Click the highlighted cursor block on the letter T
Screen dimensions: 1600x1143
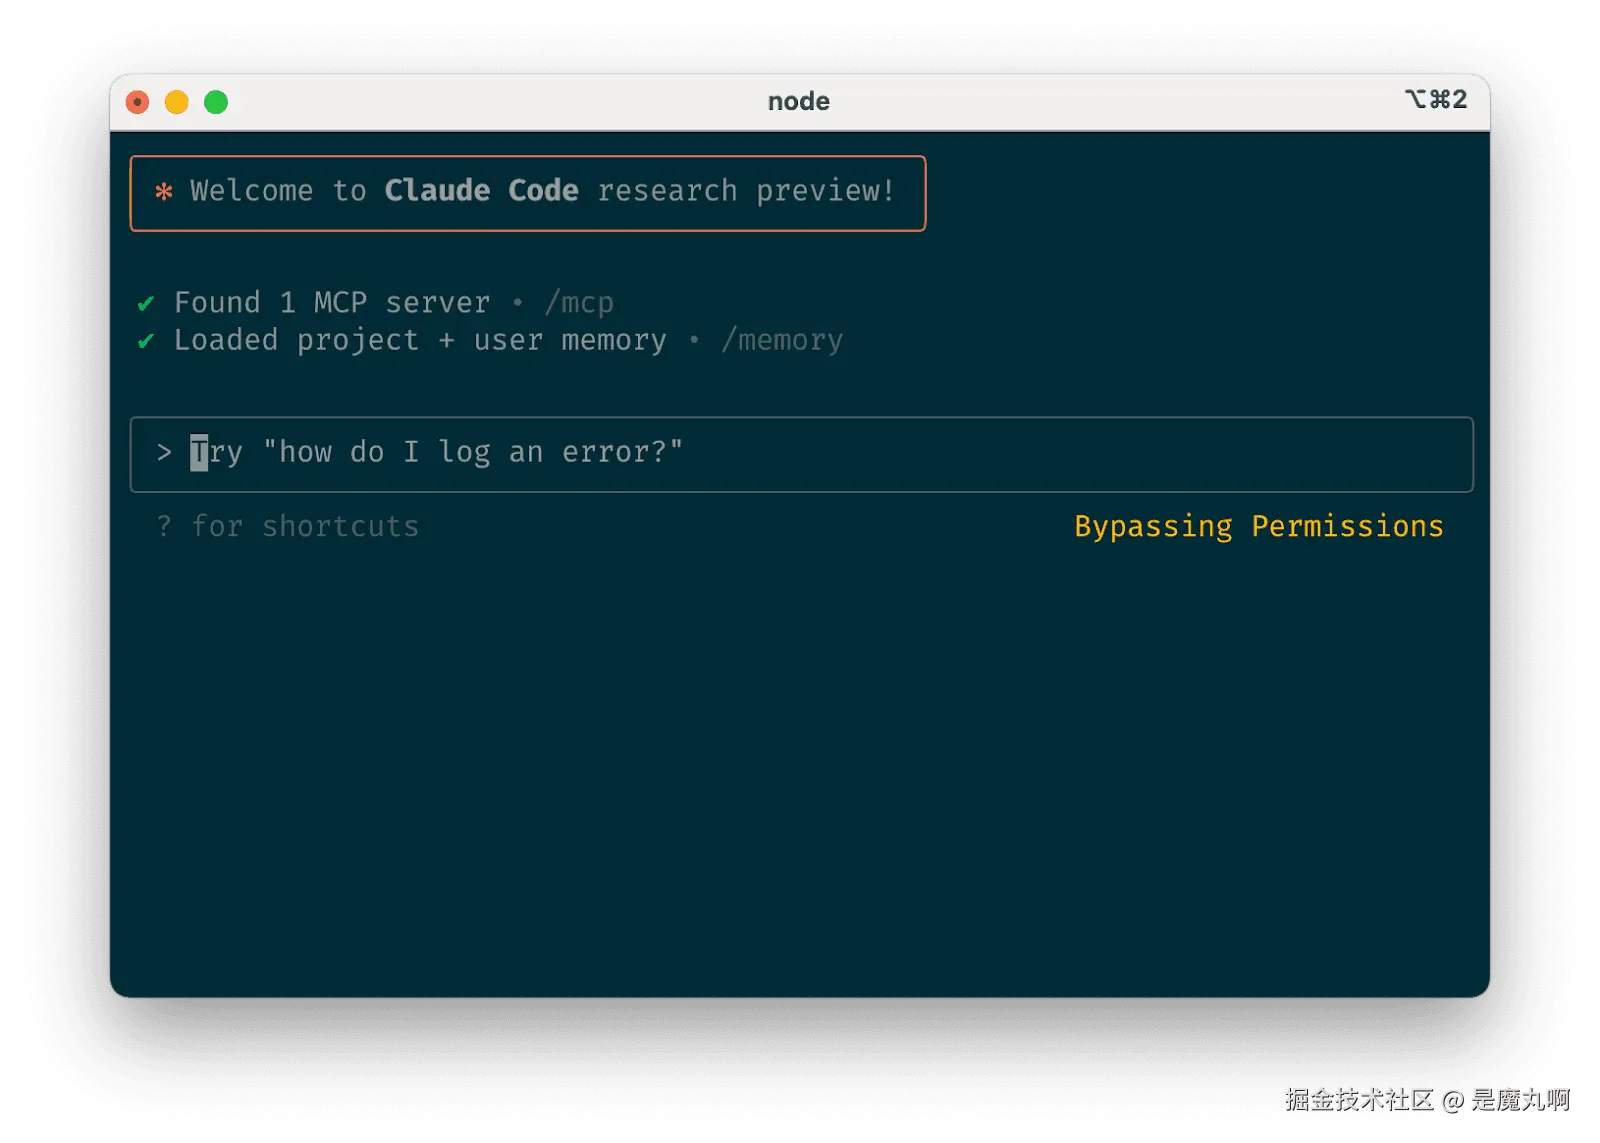[x=199, y=453]
